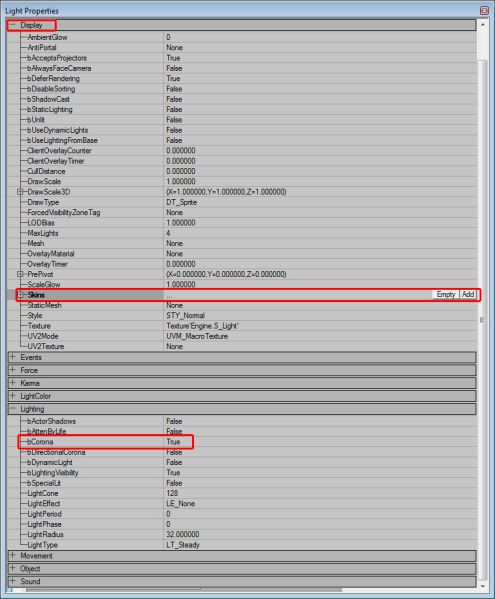The image size is (495, 599).
Task: Expand the LightColor category
Action: click(13, 396)
